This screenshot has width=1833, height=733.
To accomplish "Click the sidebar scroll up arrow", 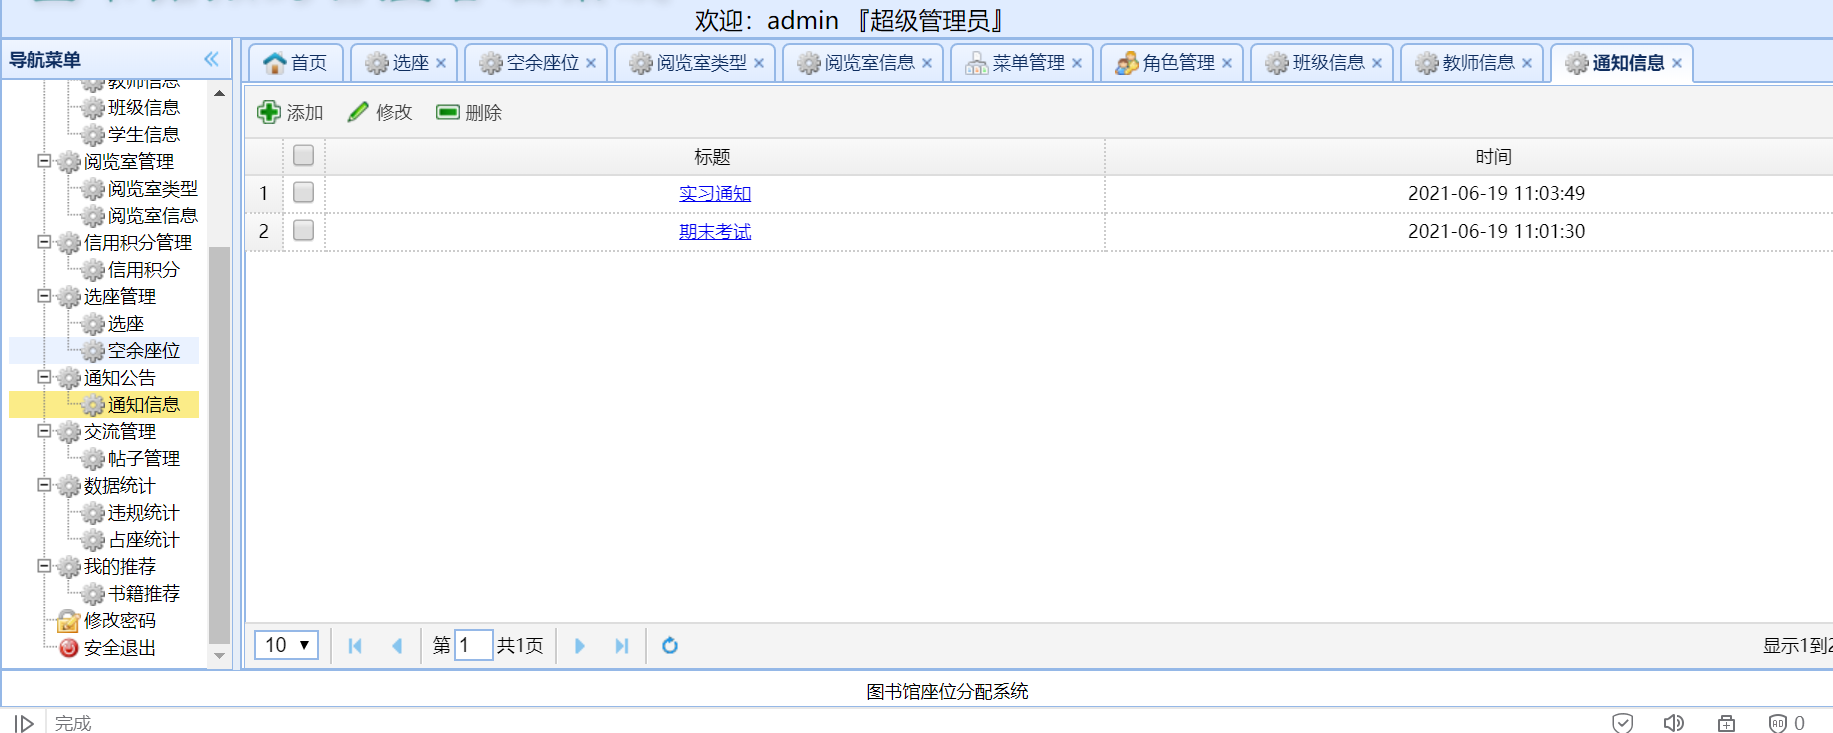I will pos(219,93).
